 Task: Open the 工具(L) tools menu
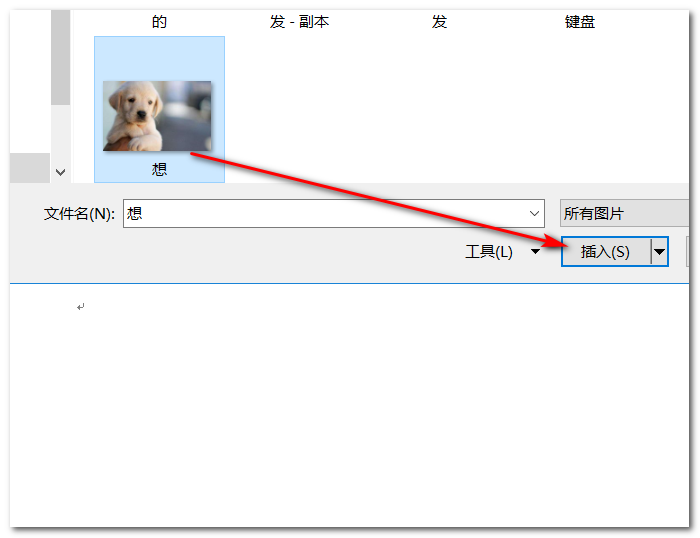click(502, 252)
